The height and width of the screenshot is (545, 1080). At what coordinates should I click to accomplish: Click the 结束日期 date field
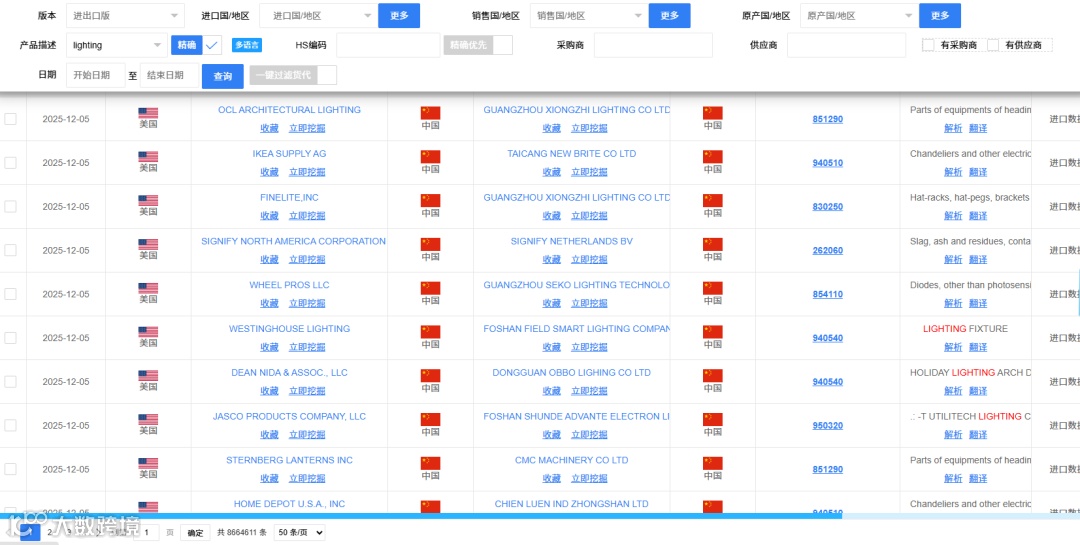coord(169,76)
